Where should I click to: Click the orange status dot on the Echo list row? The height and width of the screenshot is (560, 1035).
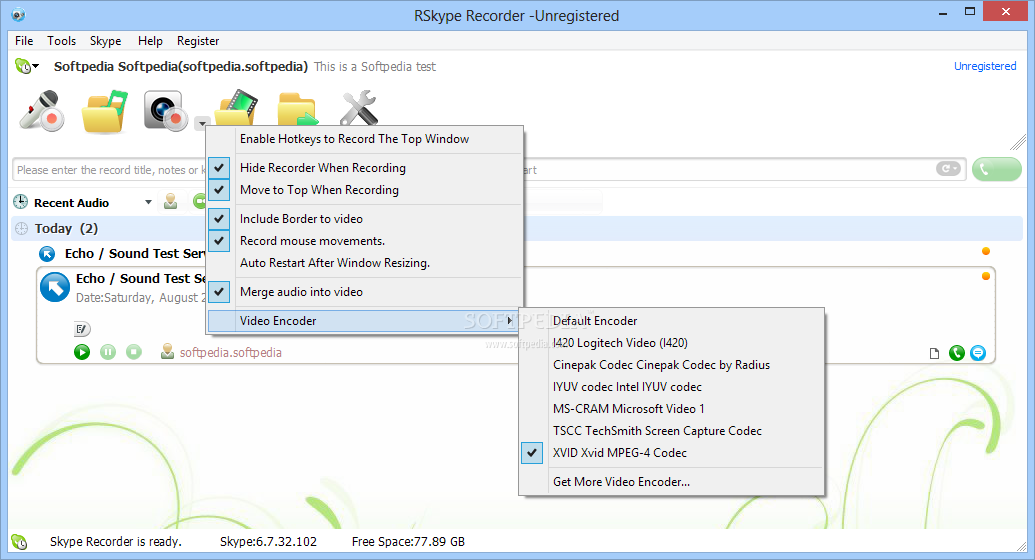click(x=985, y=251)
